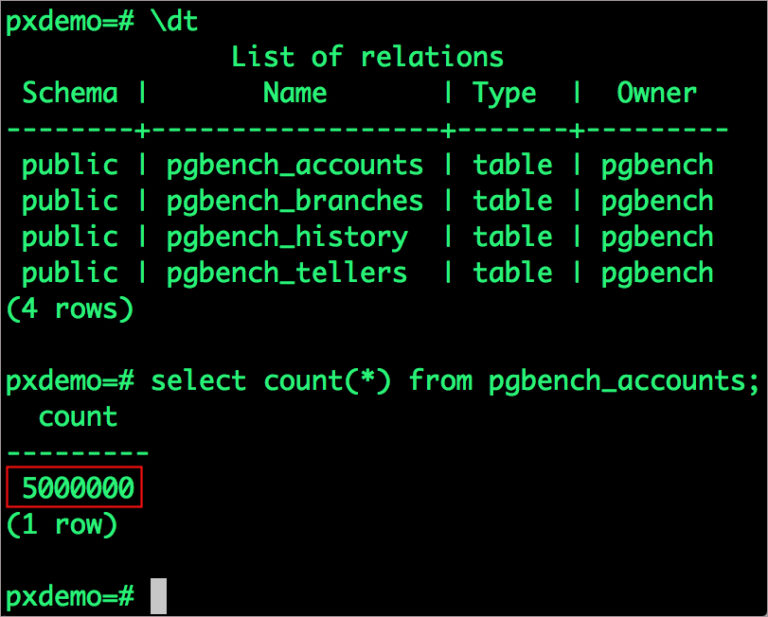Click the Type column header
The image size is (768, 617).
505,94
